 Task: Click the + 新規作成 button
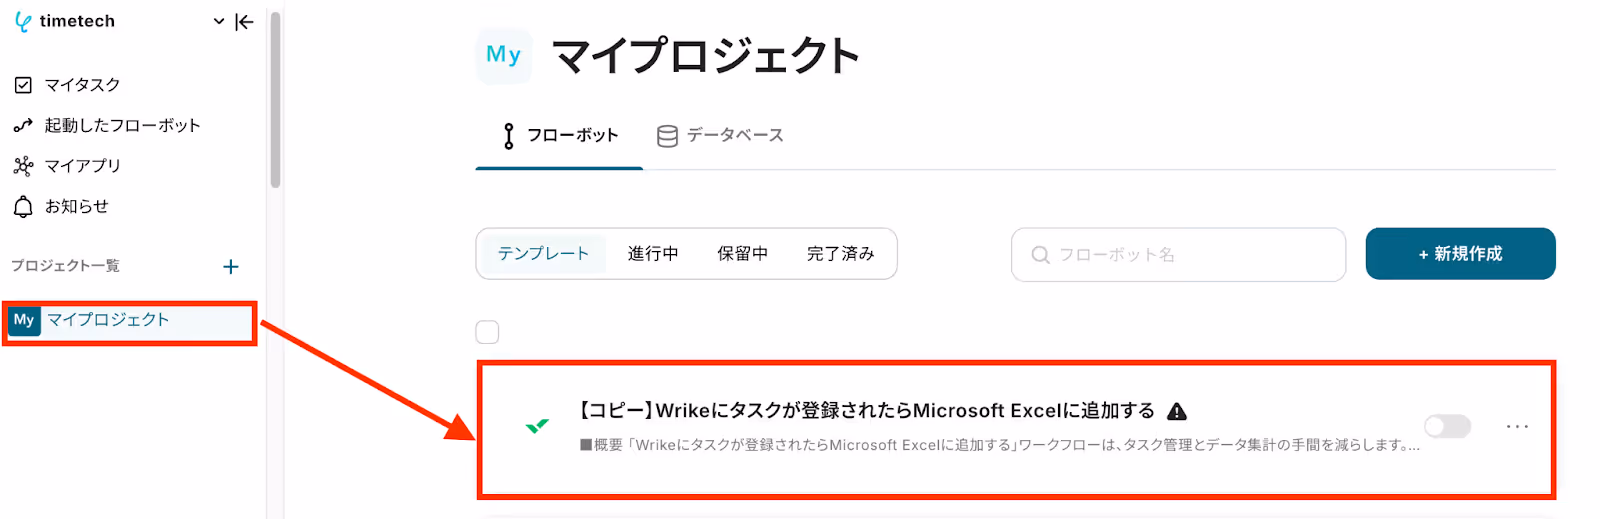[1460, 254]
